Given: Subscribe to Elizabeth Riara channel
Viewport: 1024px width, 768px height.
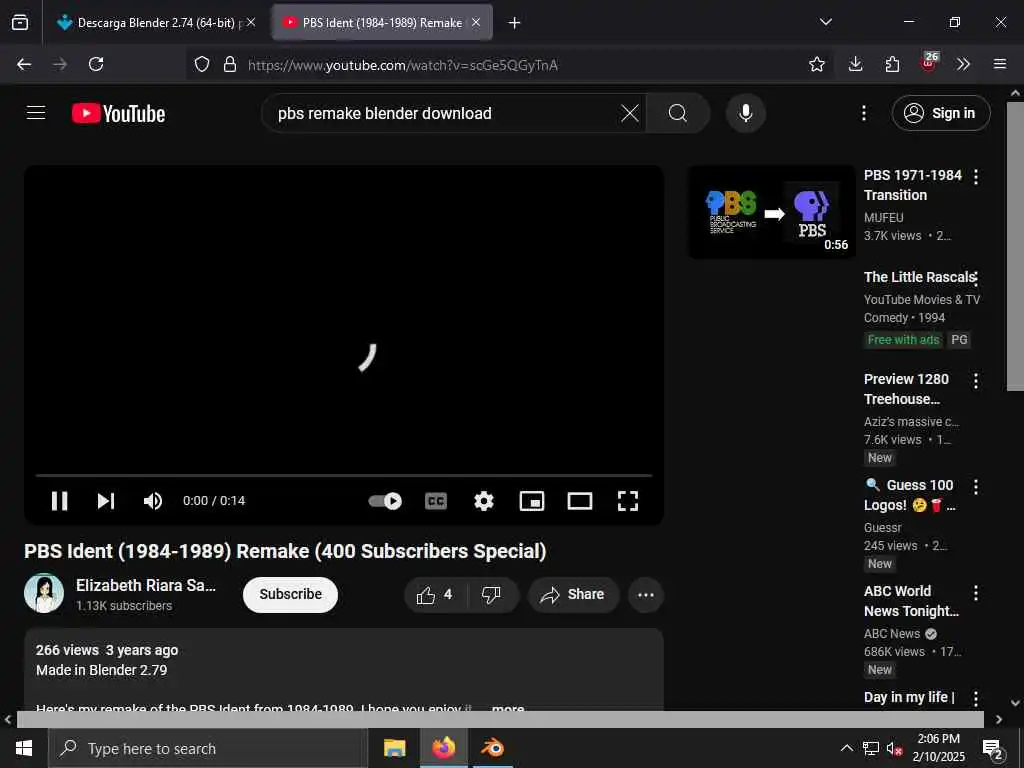Looking at the screenshot, I should pyautogui.click(x=291, y=594).
